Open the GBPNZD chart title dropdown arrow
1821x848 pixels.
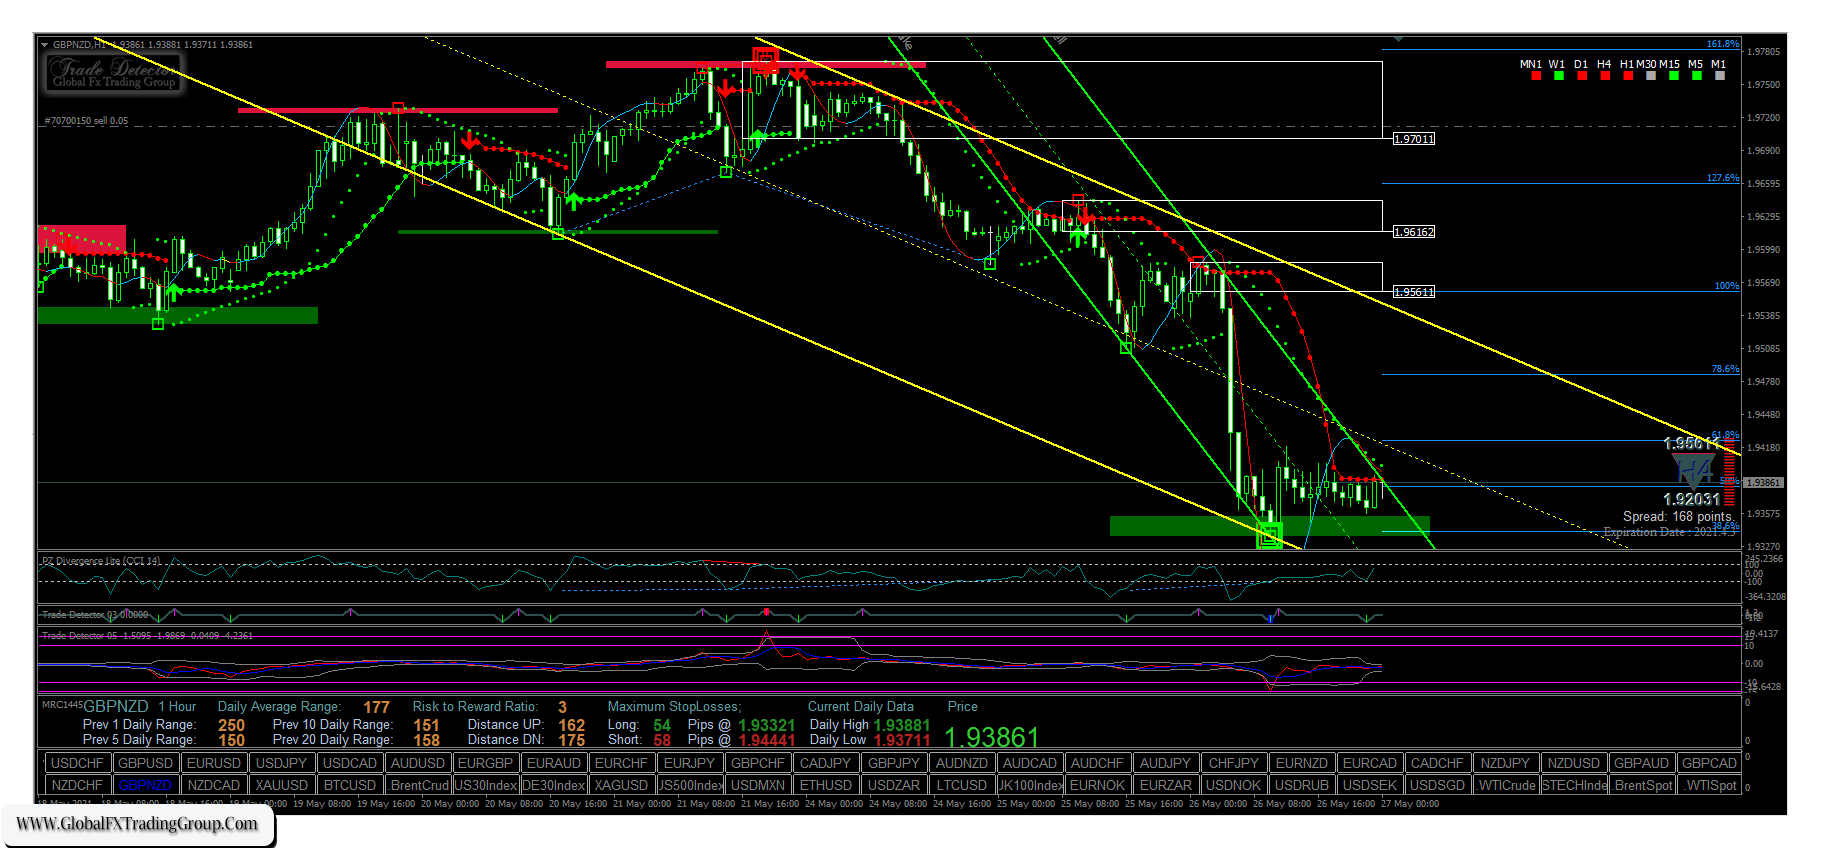point(45,45)
